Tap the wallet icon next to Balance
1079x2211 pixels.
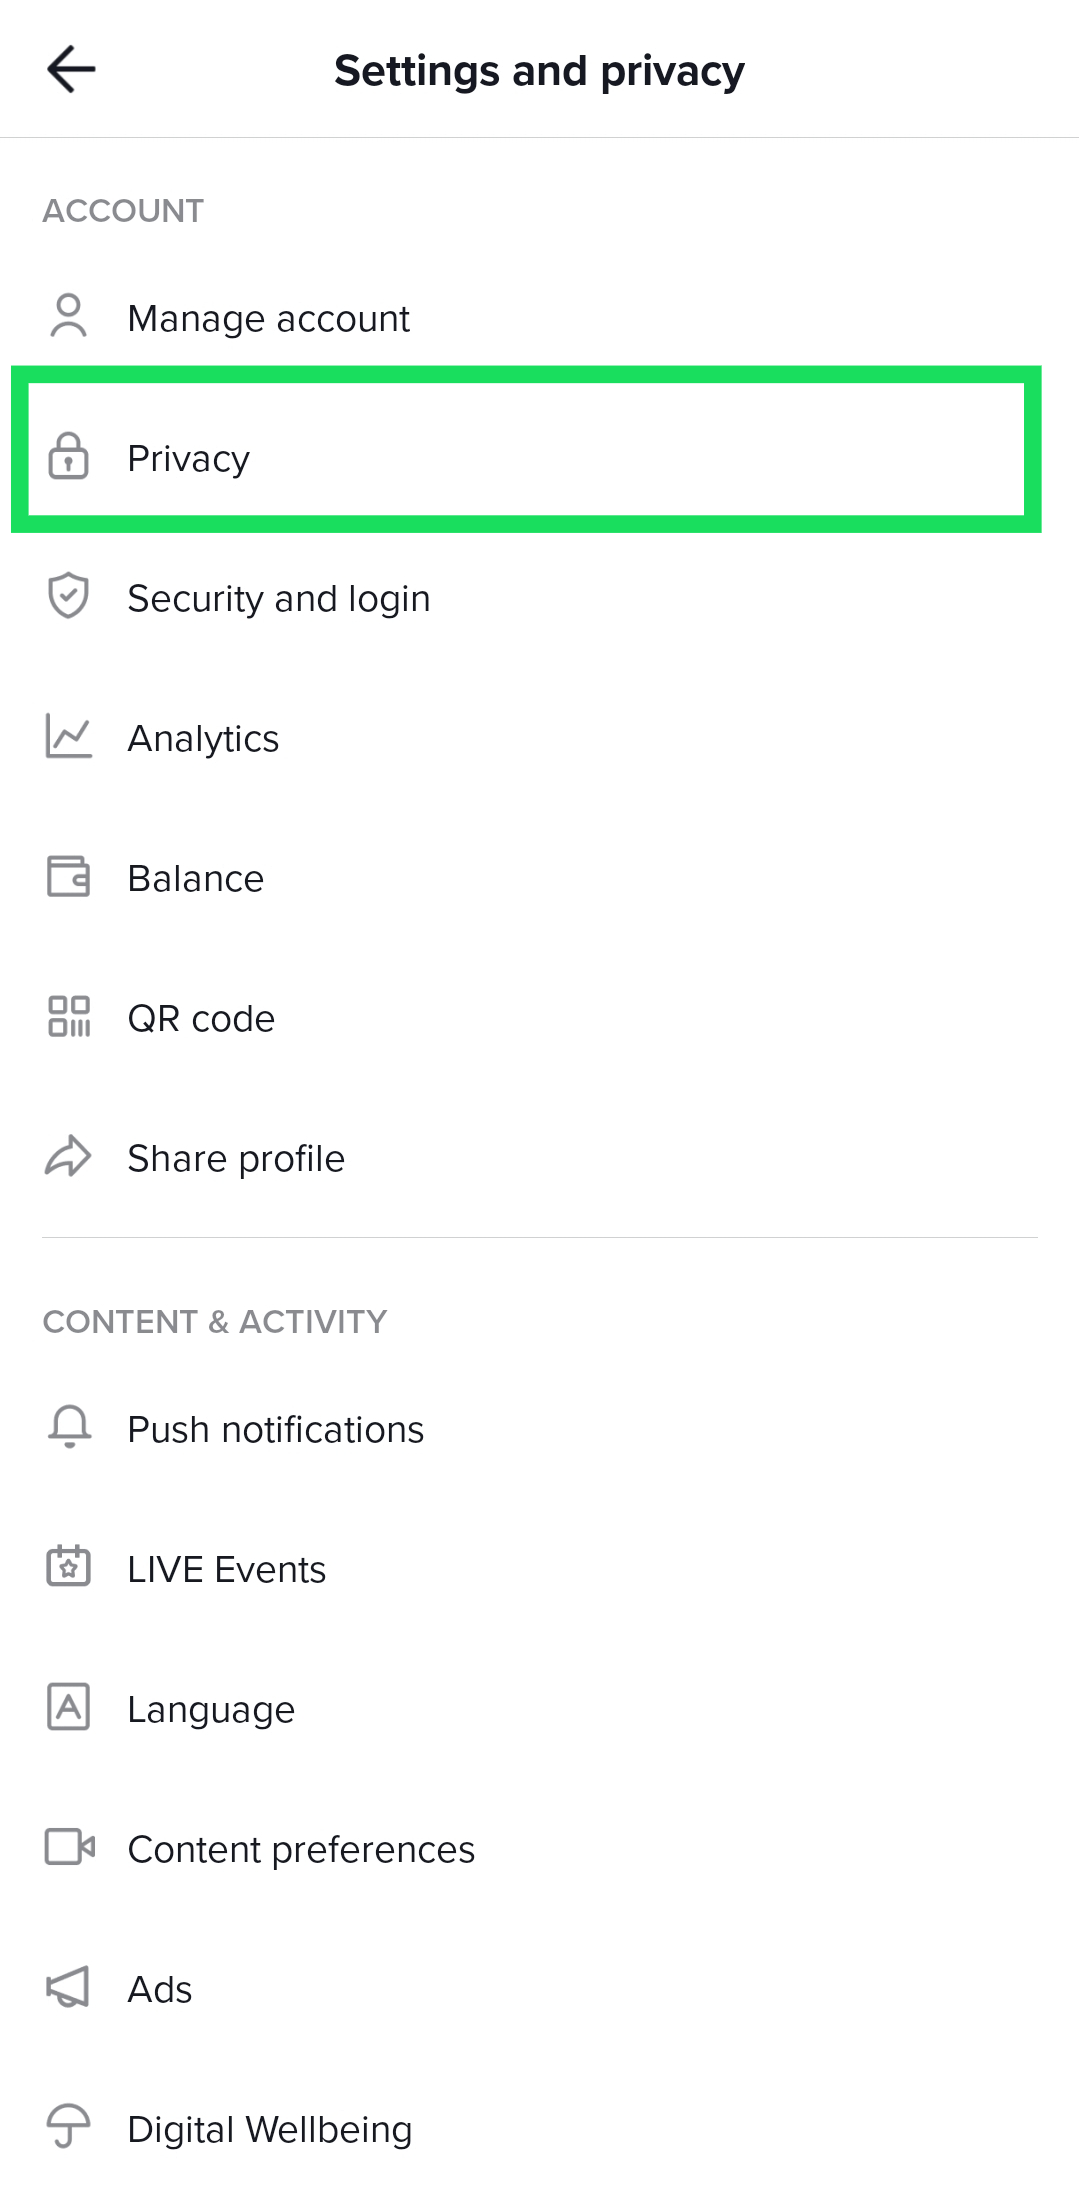point(68,877)
